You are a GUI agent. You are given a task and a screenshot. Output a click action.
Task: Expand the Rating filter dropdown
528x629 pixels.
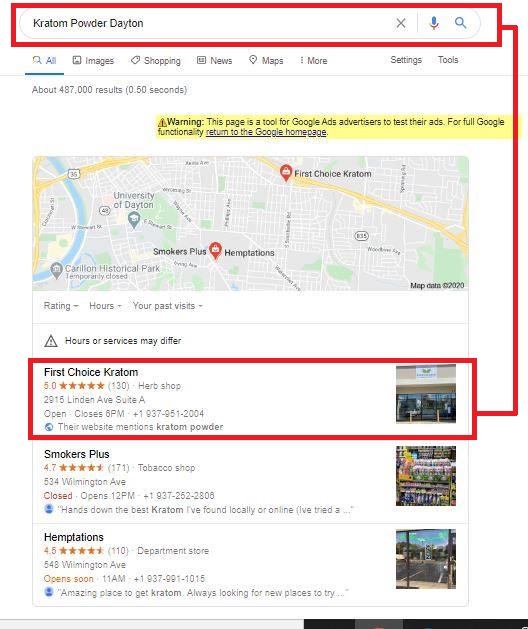click(61, 306)
